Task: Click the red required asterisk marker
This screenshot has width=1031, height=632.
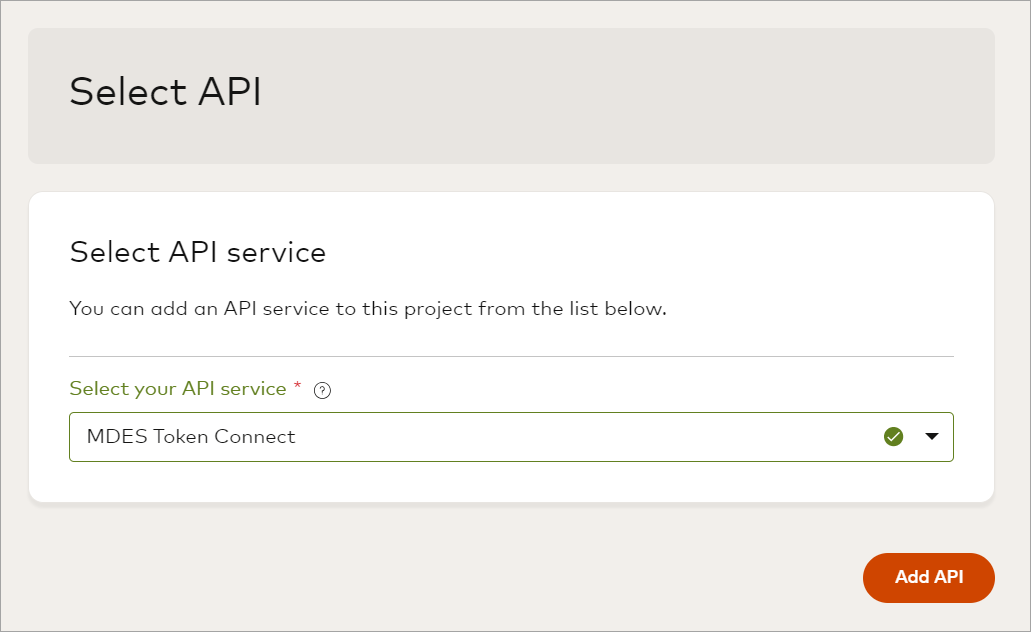Action: [297, 387]
